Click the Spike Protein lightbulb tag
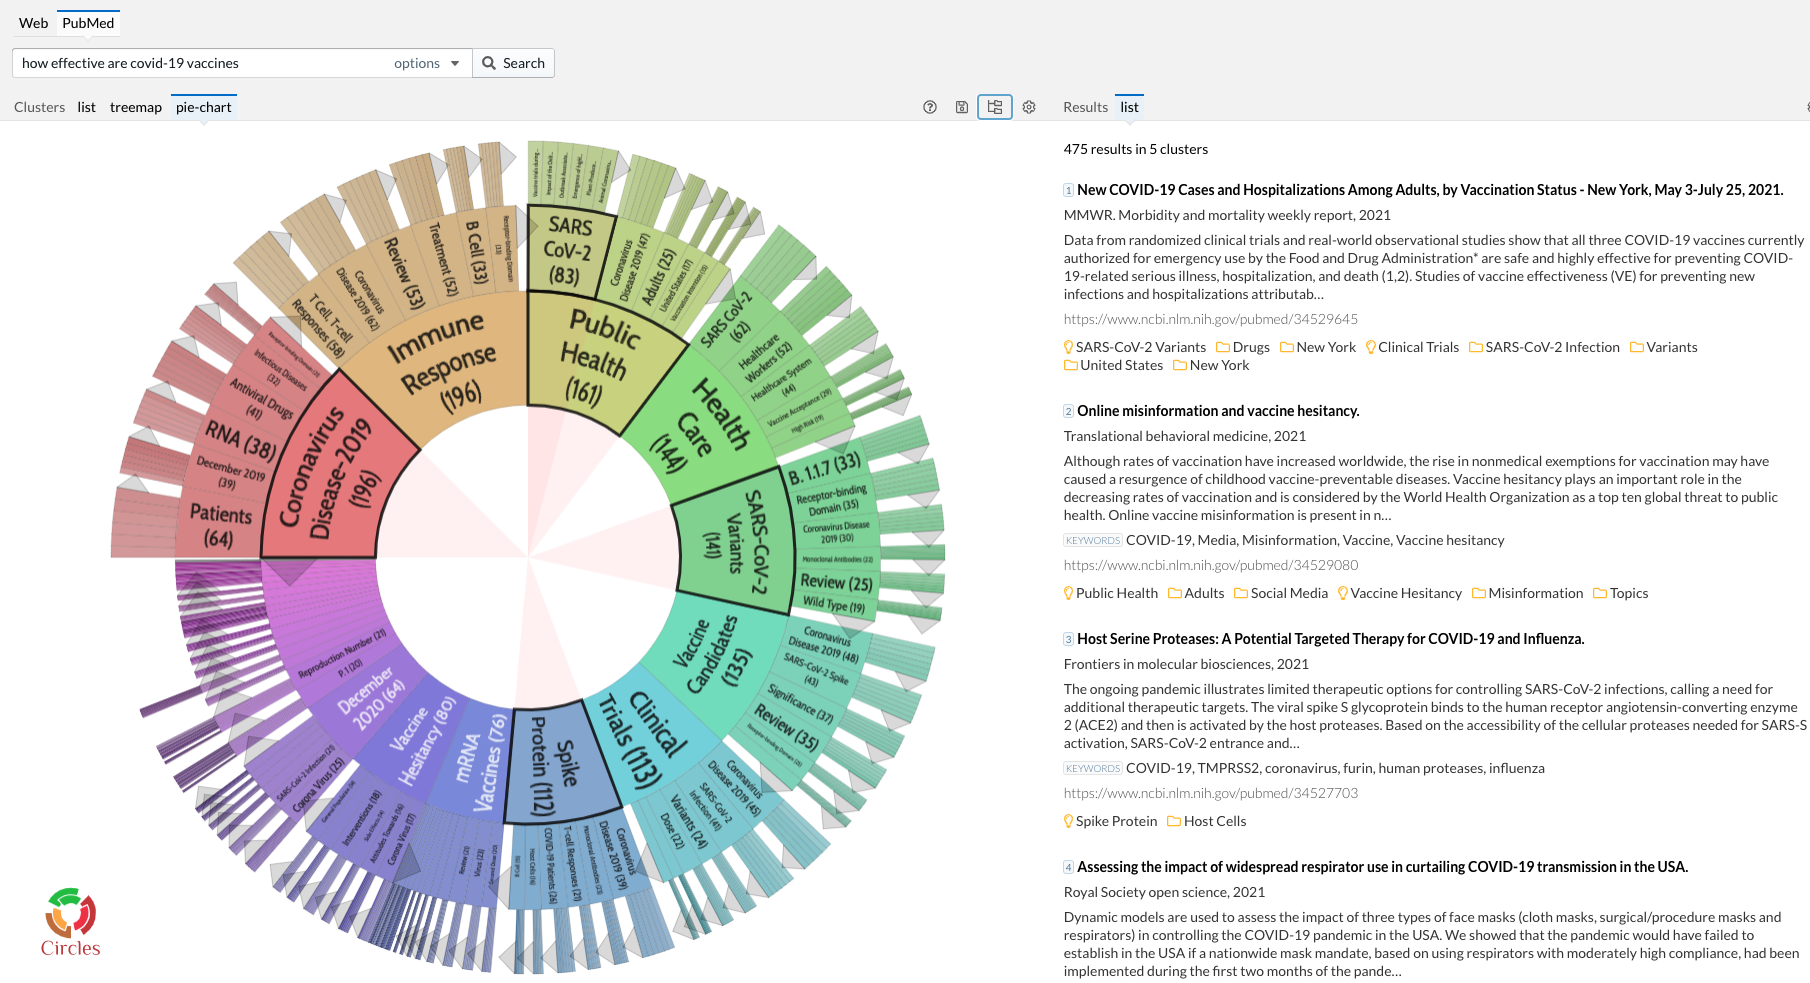Image resolution: width=1810 pixels, height=983 pixels. tap(1110, 821)
